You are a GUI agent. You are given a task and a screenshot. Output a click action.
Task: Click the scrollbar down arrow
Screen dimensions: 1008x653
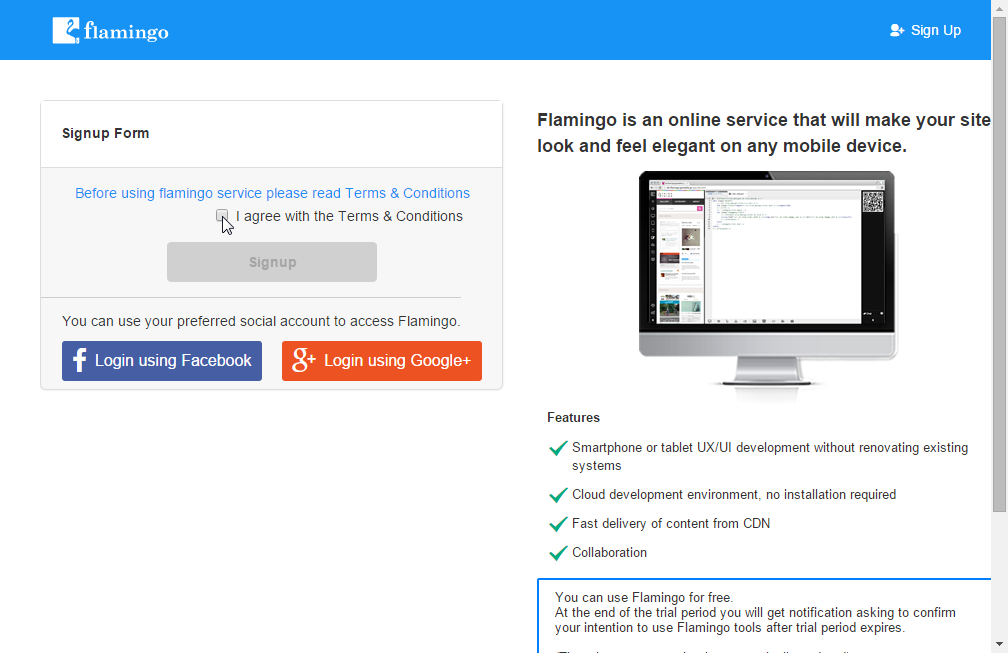click(999, 644)
